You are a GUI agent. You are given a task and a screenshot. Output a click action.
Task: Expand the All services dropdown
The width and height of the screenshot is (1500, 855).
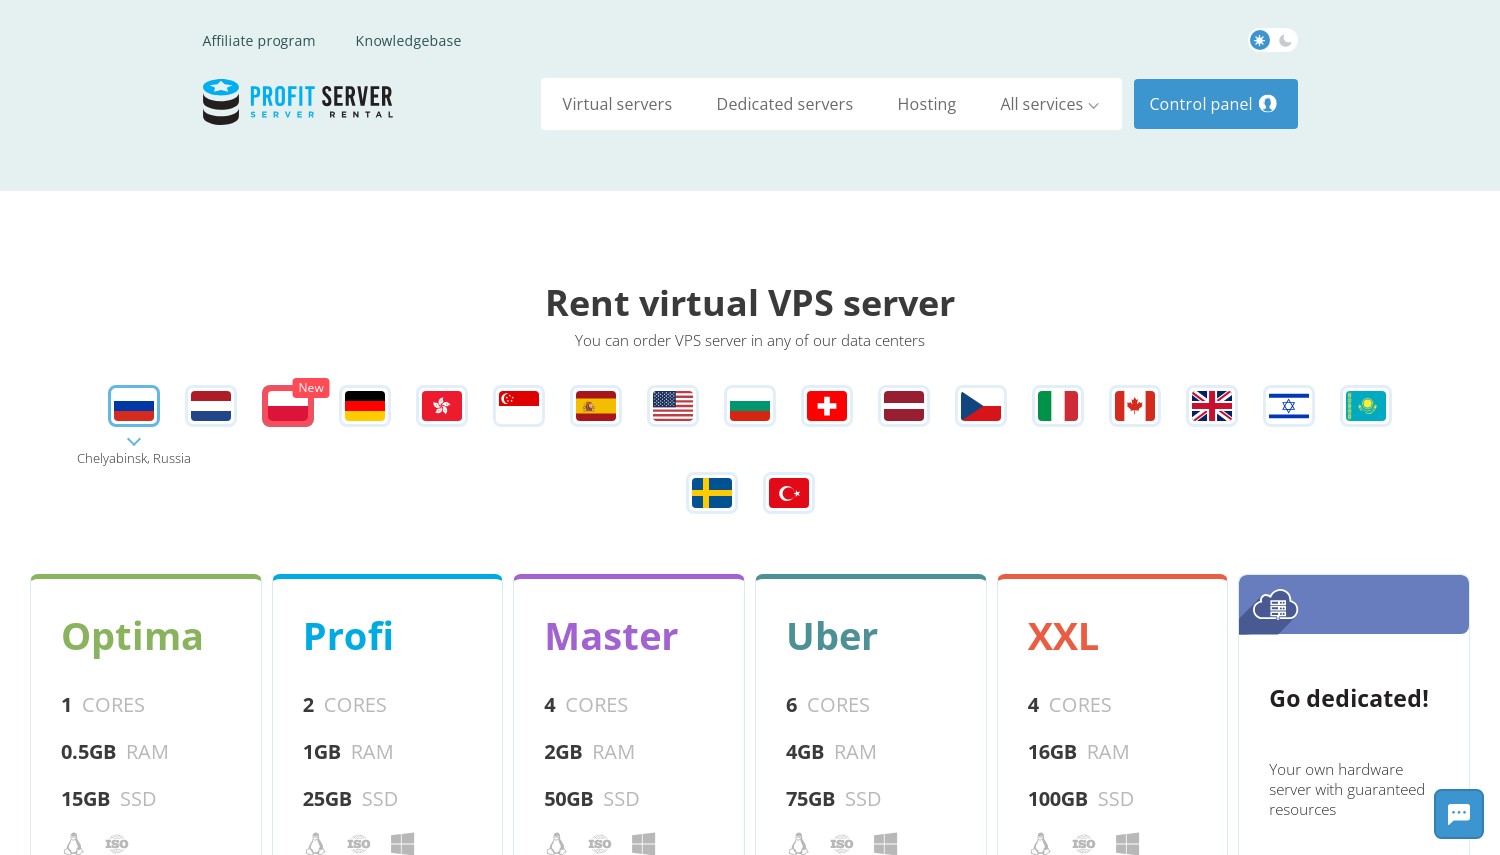click(1049, 104)
